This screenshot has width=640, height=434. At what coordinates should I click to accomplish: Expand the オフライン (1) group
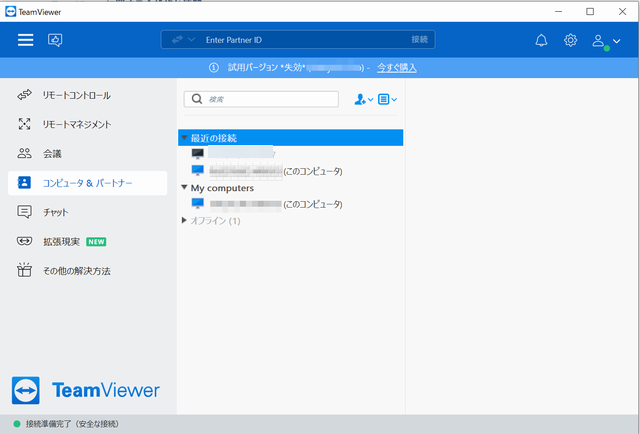tap(184, 220)
